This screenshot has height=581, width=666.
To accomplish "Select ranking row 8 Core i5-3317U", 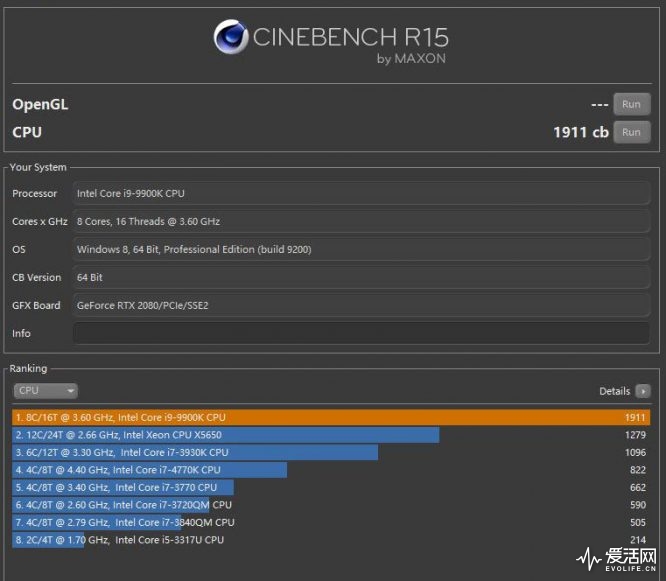I will click(331, 540).
